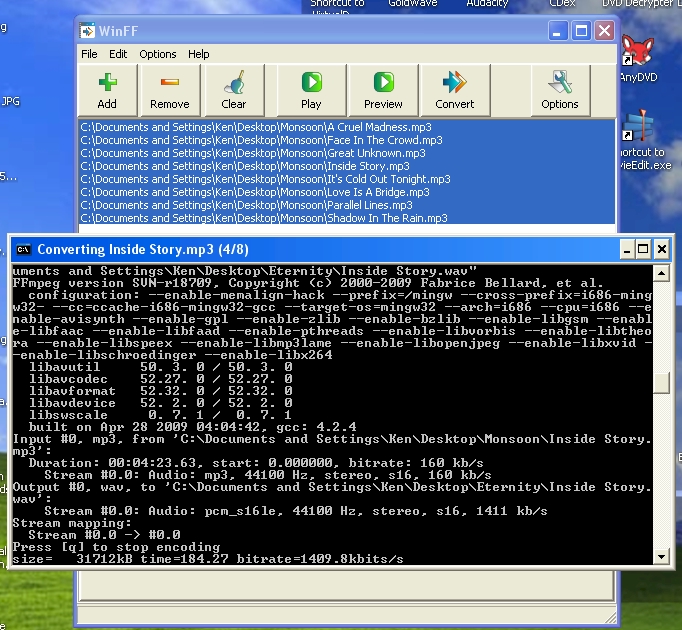Click the console scrollbar up arrow

point(662,274)
